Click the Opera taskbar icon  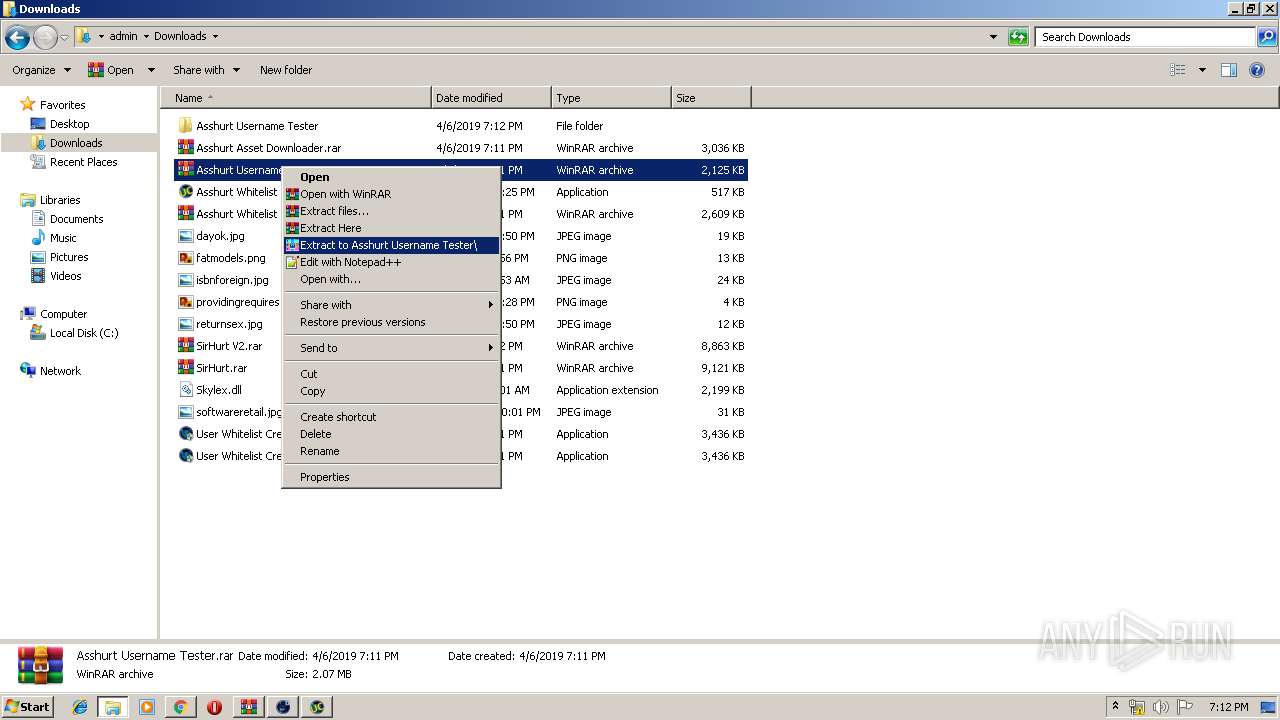(x=214, y=707)
